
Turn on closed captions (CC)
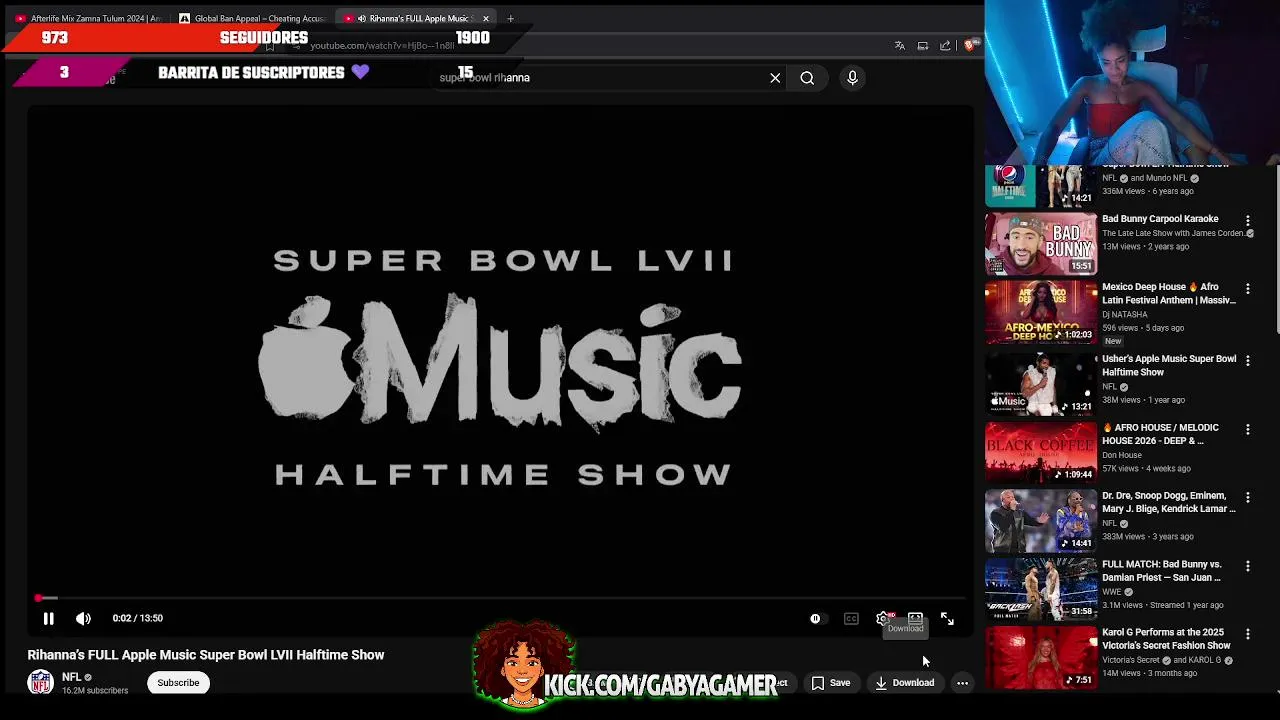point(851,618)
